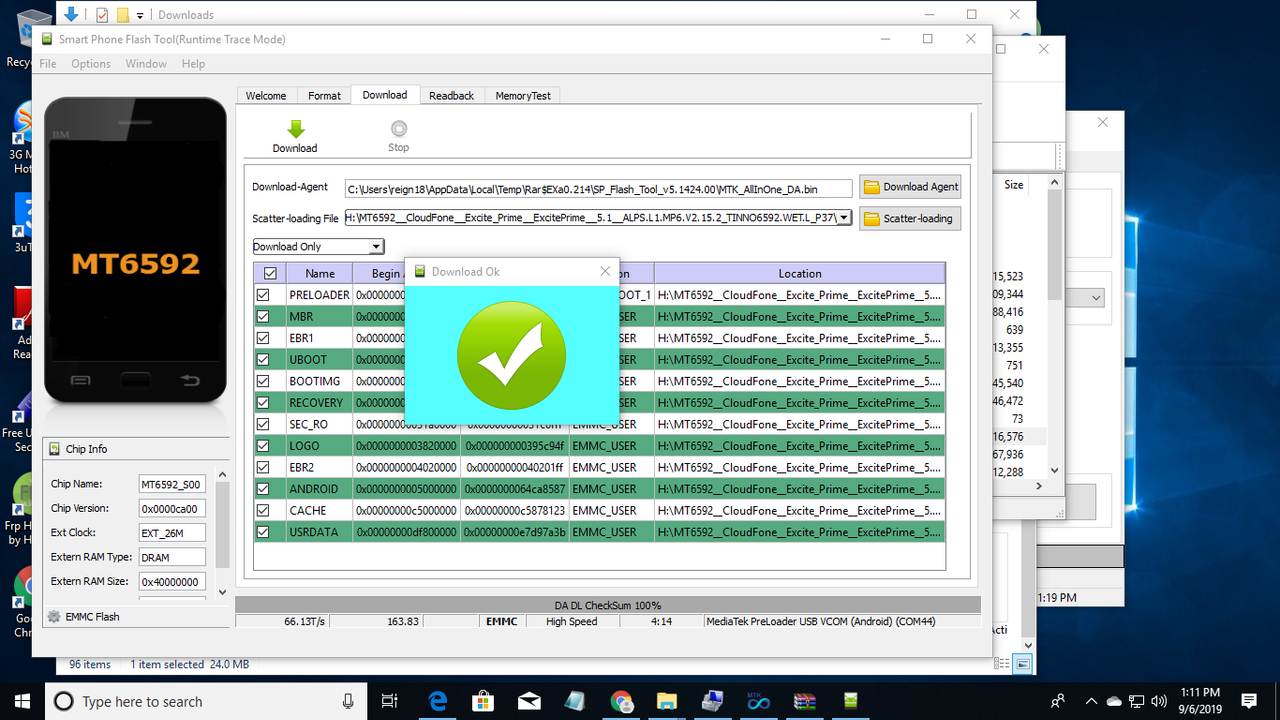Uncheck the USRDATA partition checkbox

pyautogui.click(x=263, y=532)
